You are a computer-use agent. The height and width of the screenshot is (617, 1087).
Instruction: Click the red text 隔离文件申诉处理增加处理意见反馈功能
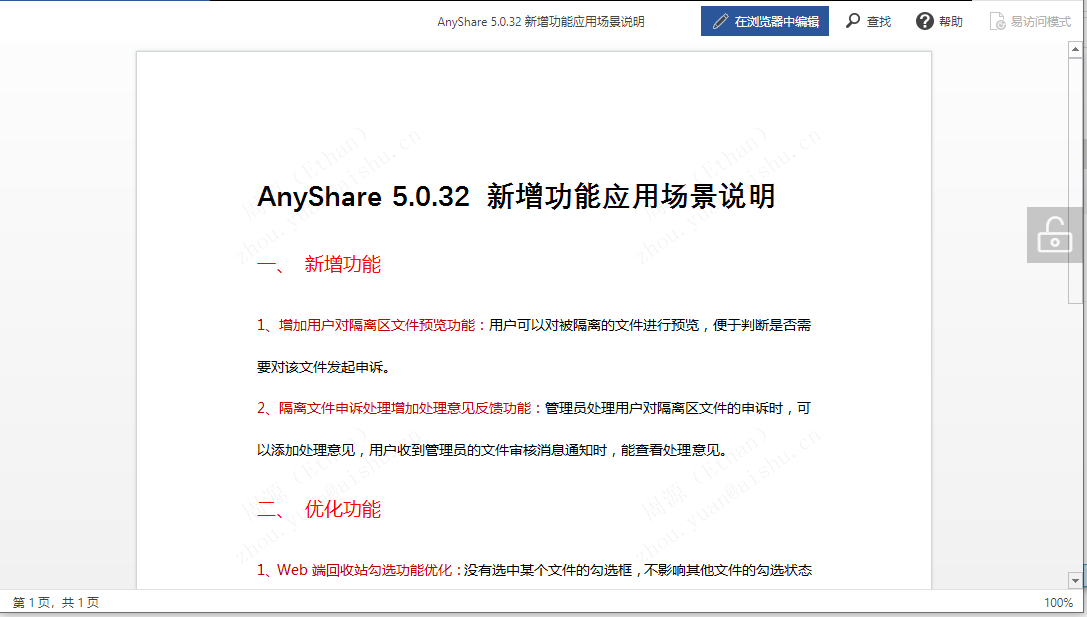[x=405, y=408]
